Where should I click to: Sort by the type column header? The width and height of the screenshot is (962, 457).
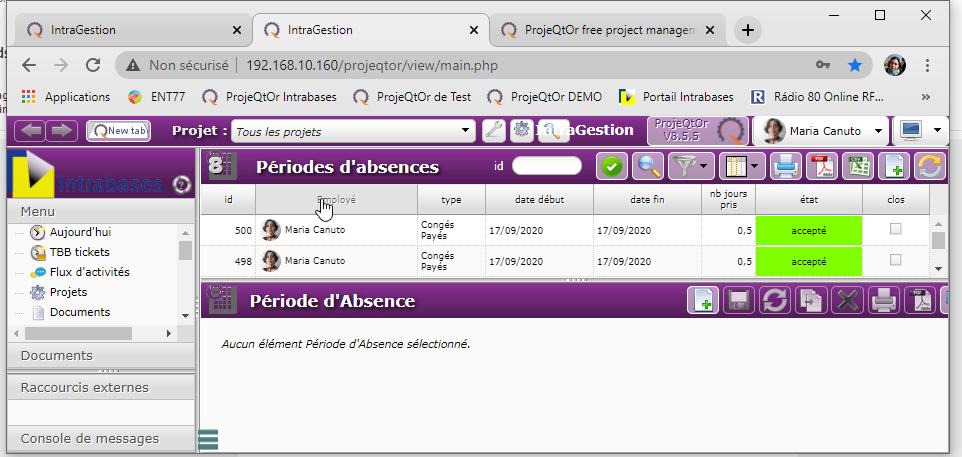[451, 199]
